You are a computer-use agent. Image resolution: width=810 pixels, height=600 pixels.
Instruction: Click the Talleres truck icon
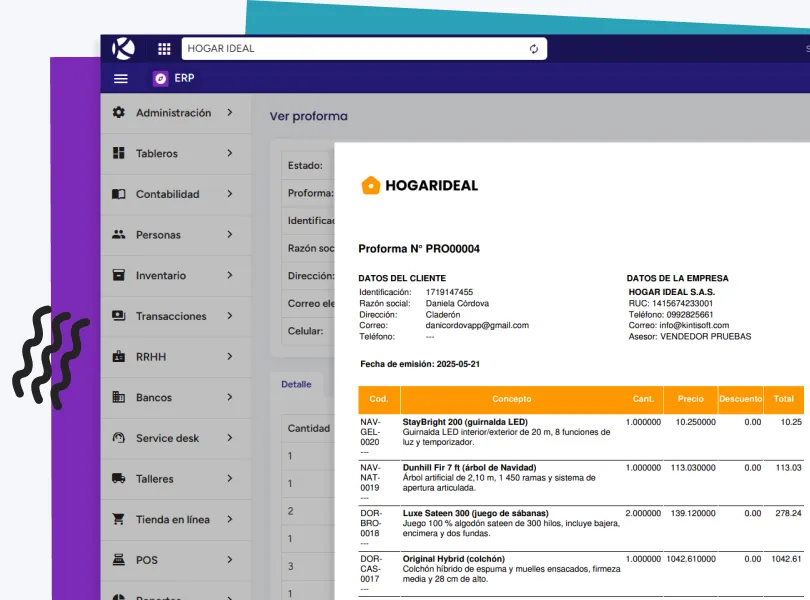pos(119,479)
